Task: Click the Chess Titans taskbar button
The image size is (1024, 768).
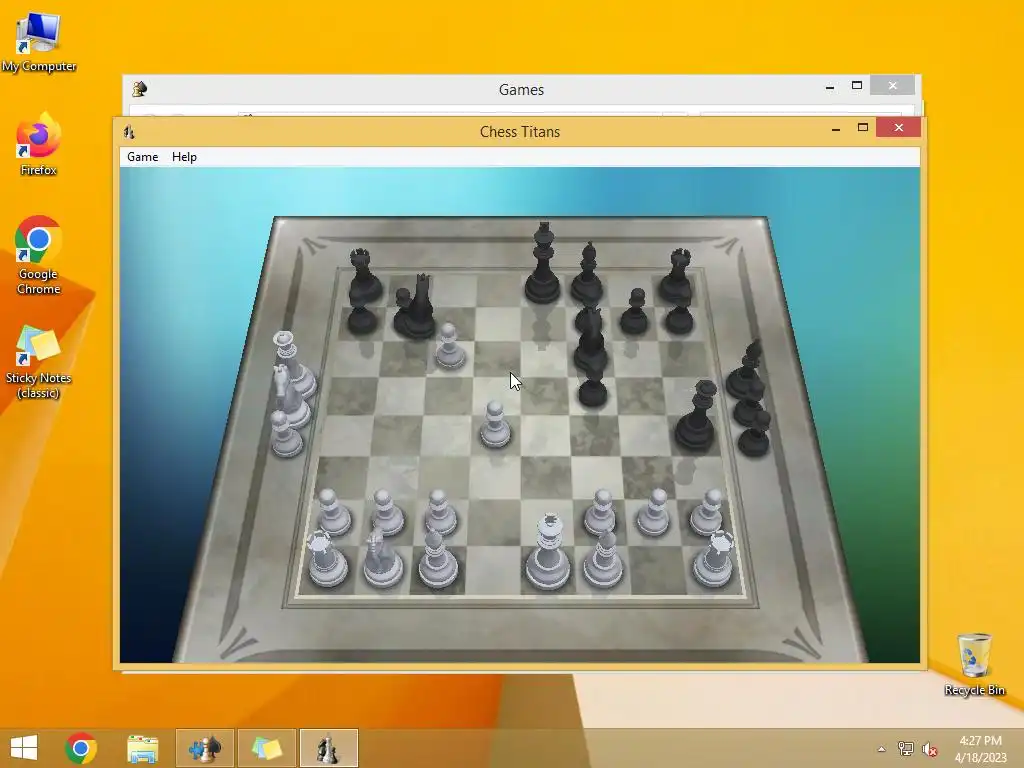Action: point(328,748)
